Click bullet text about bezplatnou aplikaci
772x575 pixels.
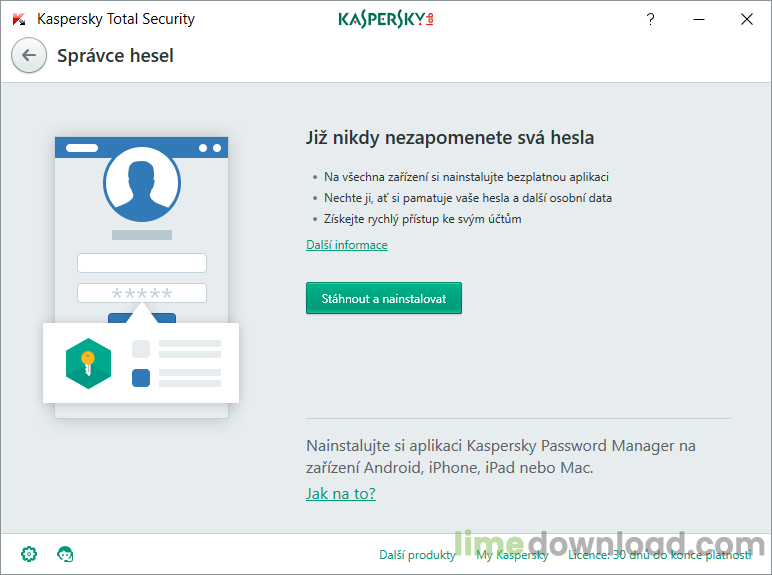[x=466, y=177]
